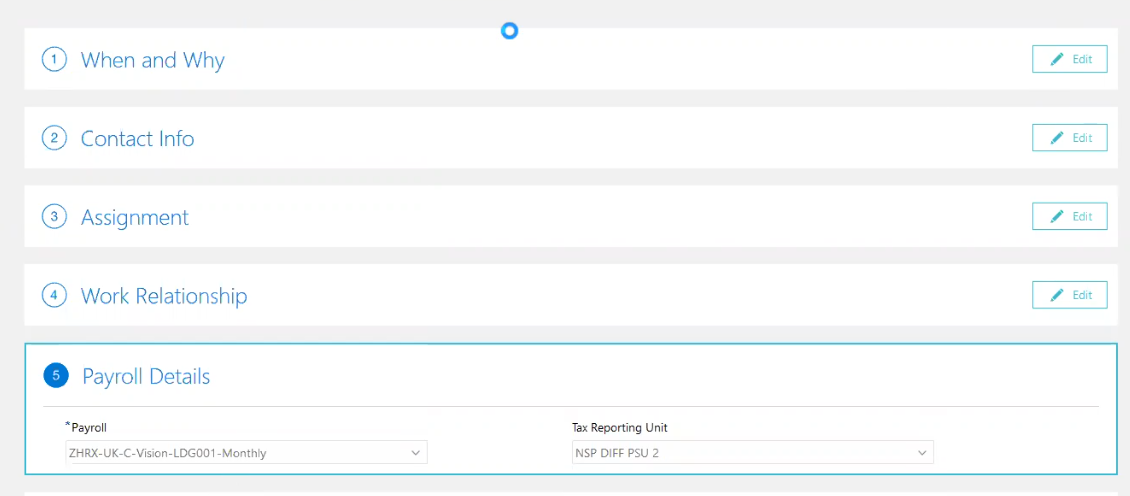Click the Payroll Details section heading
This screenshot has height=496, width=1130.
point(146,376)
